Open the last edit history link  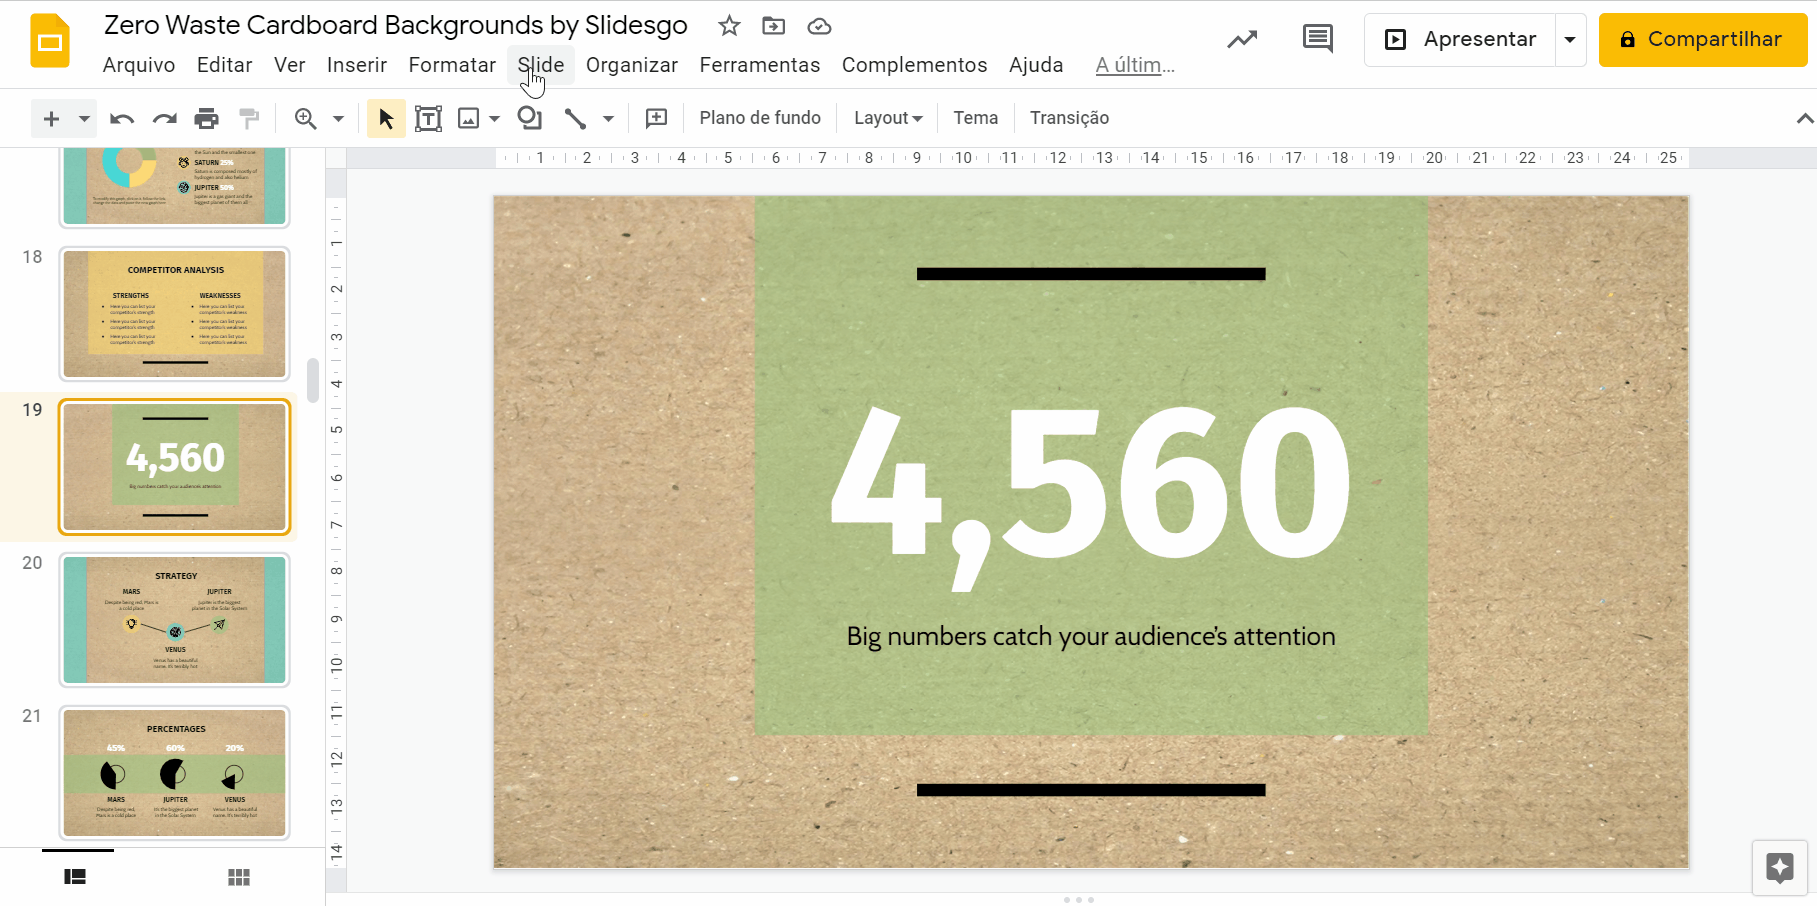[1135, 65]
